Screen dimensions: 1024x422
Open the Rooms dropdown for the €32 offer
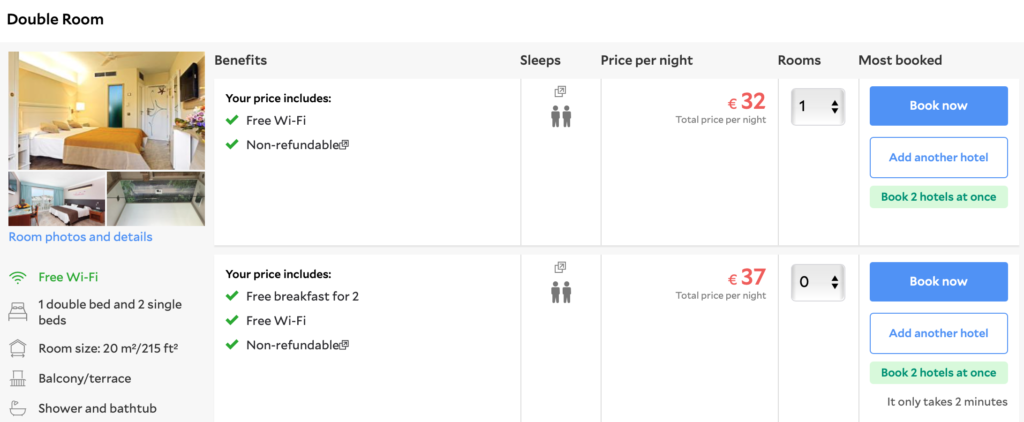point(818,106)
